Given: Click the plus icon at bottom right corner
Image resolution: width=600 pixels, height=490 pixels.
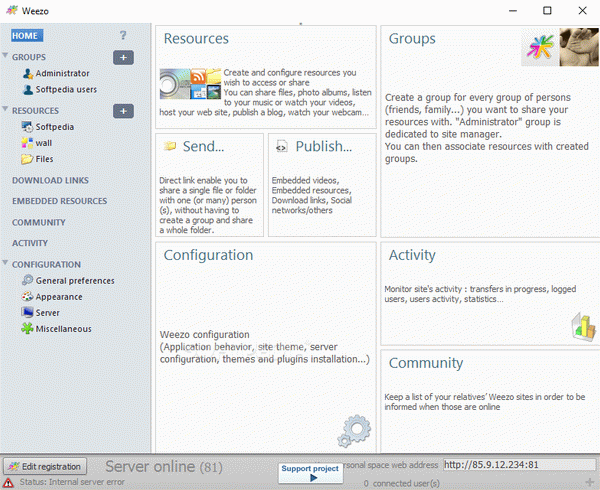Looking at the screenshot, I should click(590, 482).
